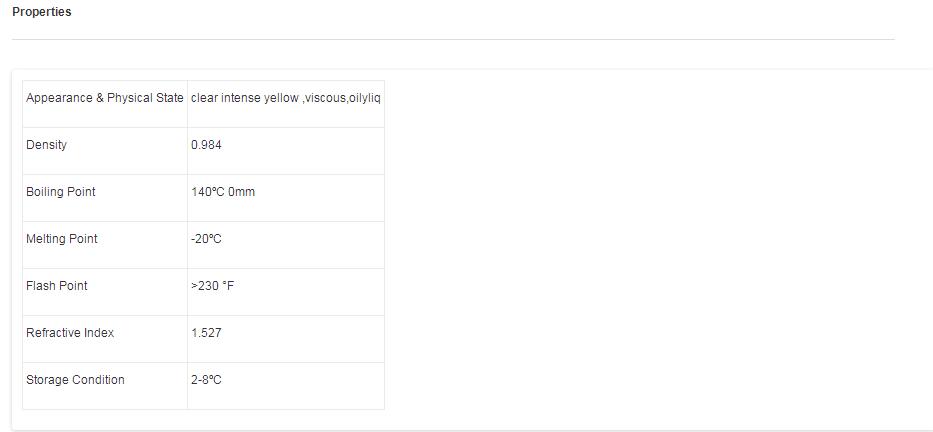Click the -20ºC melting point value

tap(206, 239)
